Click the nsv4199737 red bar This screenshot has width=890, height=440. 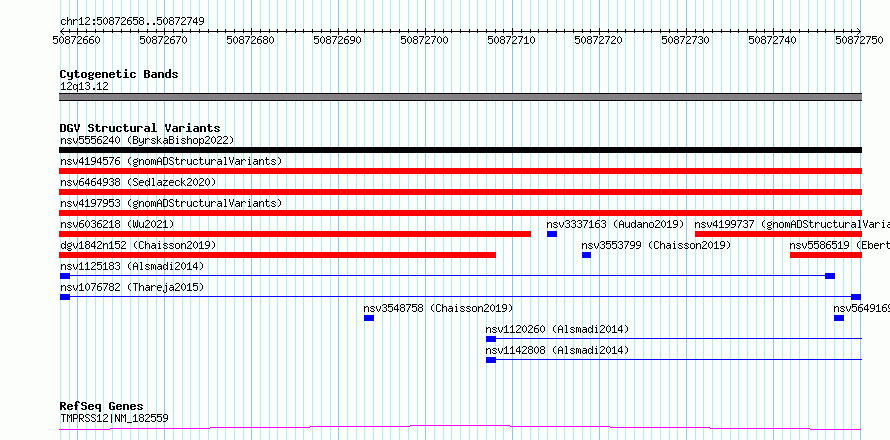[778, 234]
